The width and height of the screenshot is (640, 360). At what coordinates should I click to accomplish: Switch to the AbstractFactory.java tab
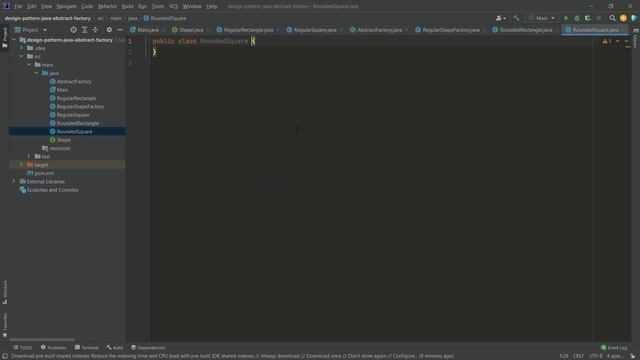coord(379,30)
